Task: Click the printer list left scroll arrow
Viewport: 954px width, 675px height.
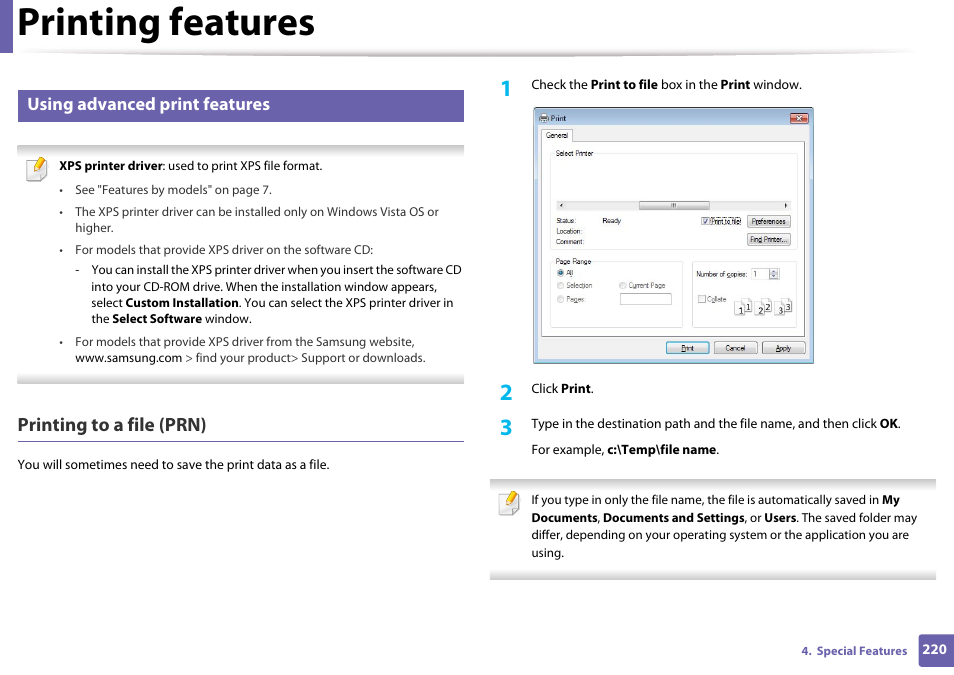Action: [x=561, y=206]
